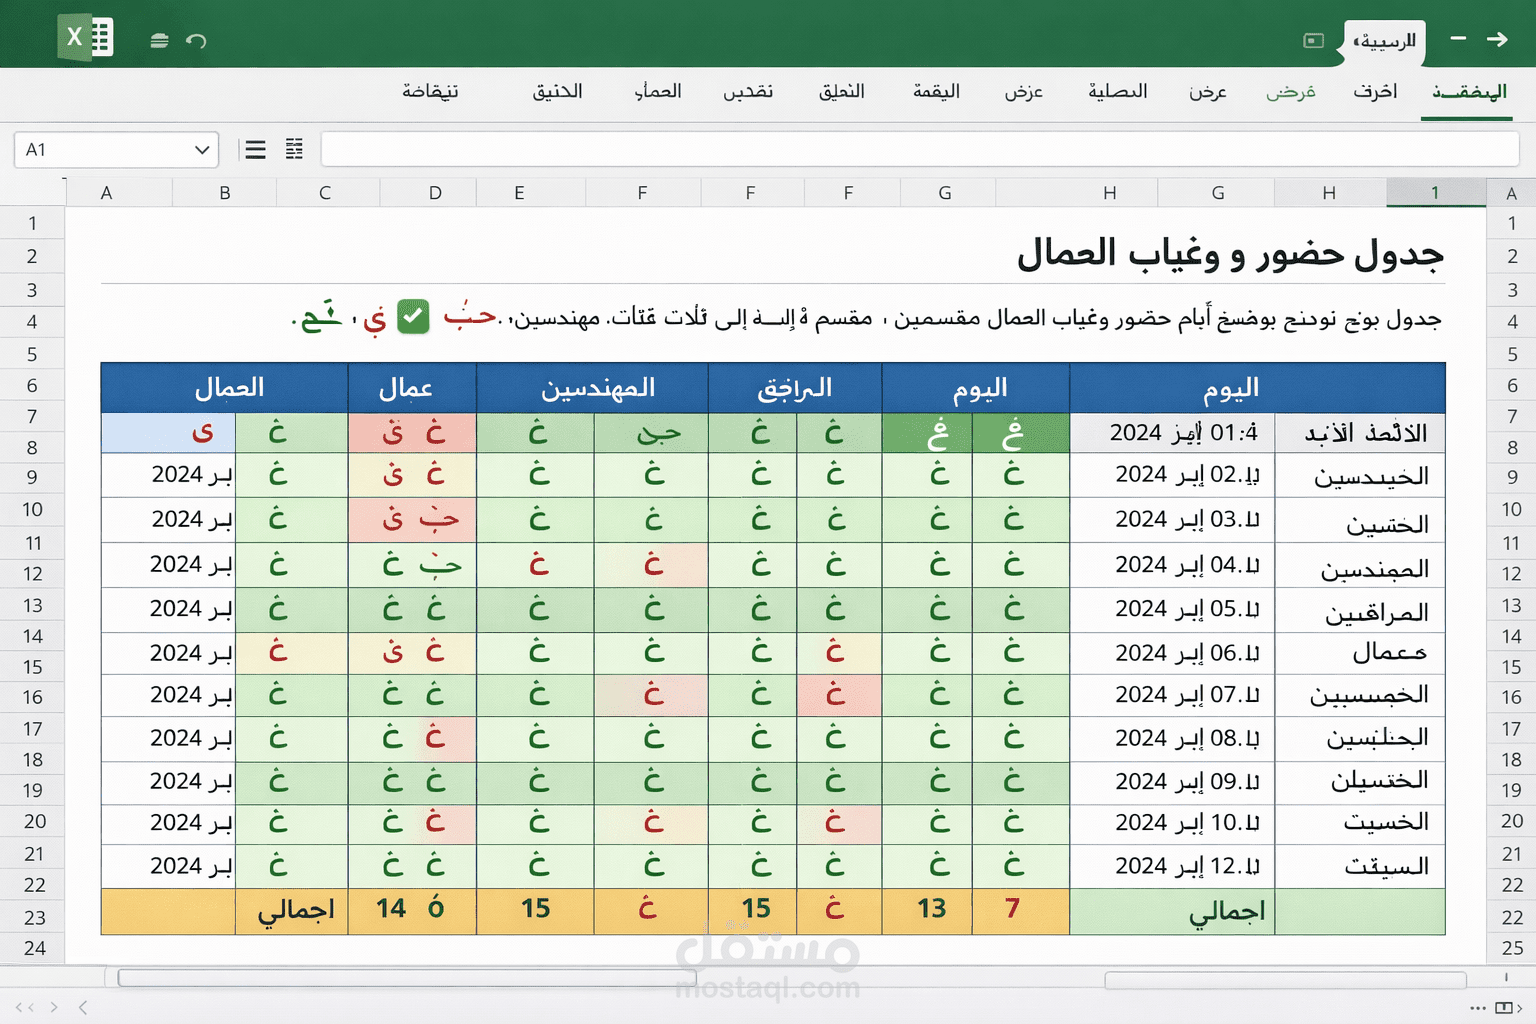
Task: Select the date cell 01:4 2024
Action: click(x=1172, y=433)
